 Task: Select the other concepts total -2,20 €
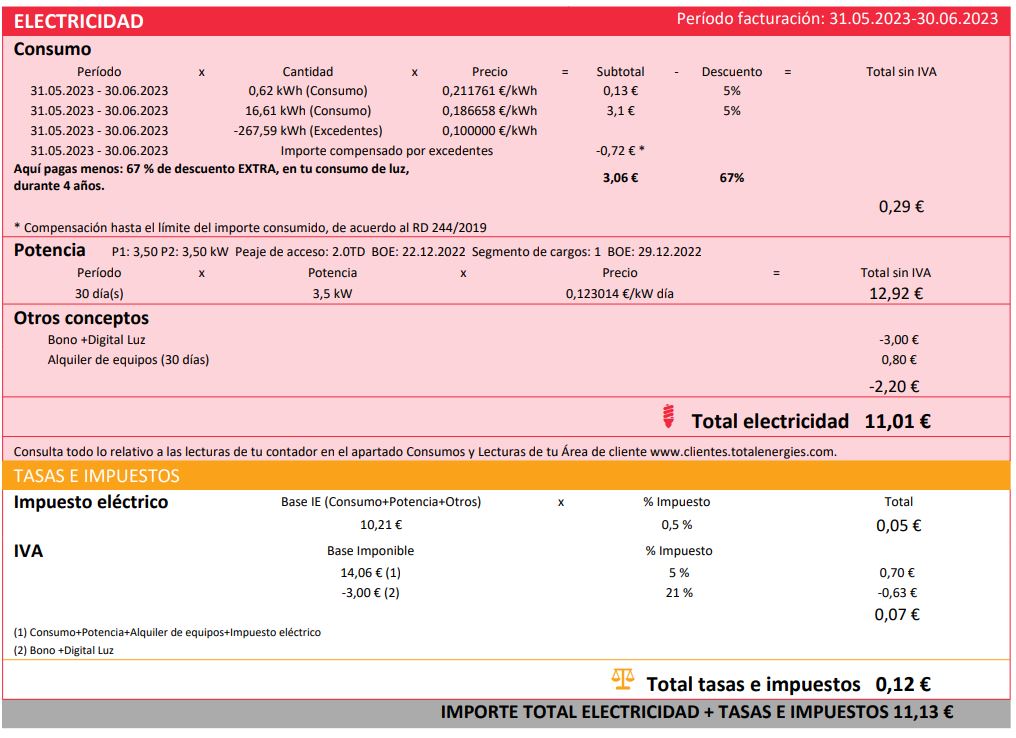[x=894, y=387]
